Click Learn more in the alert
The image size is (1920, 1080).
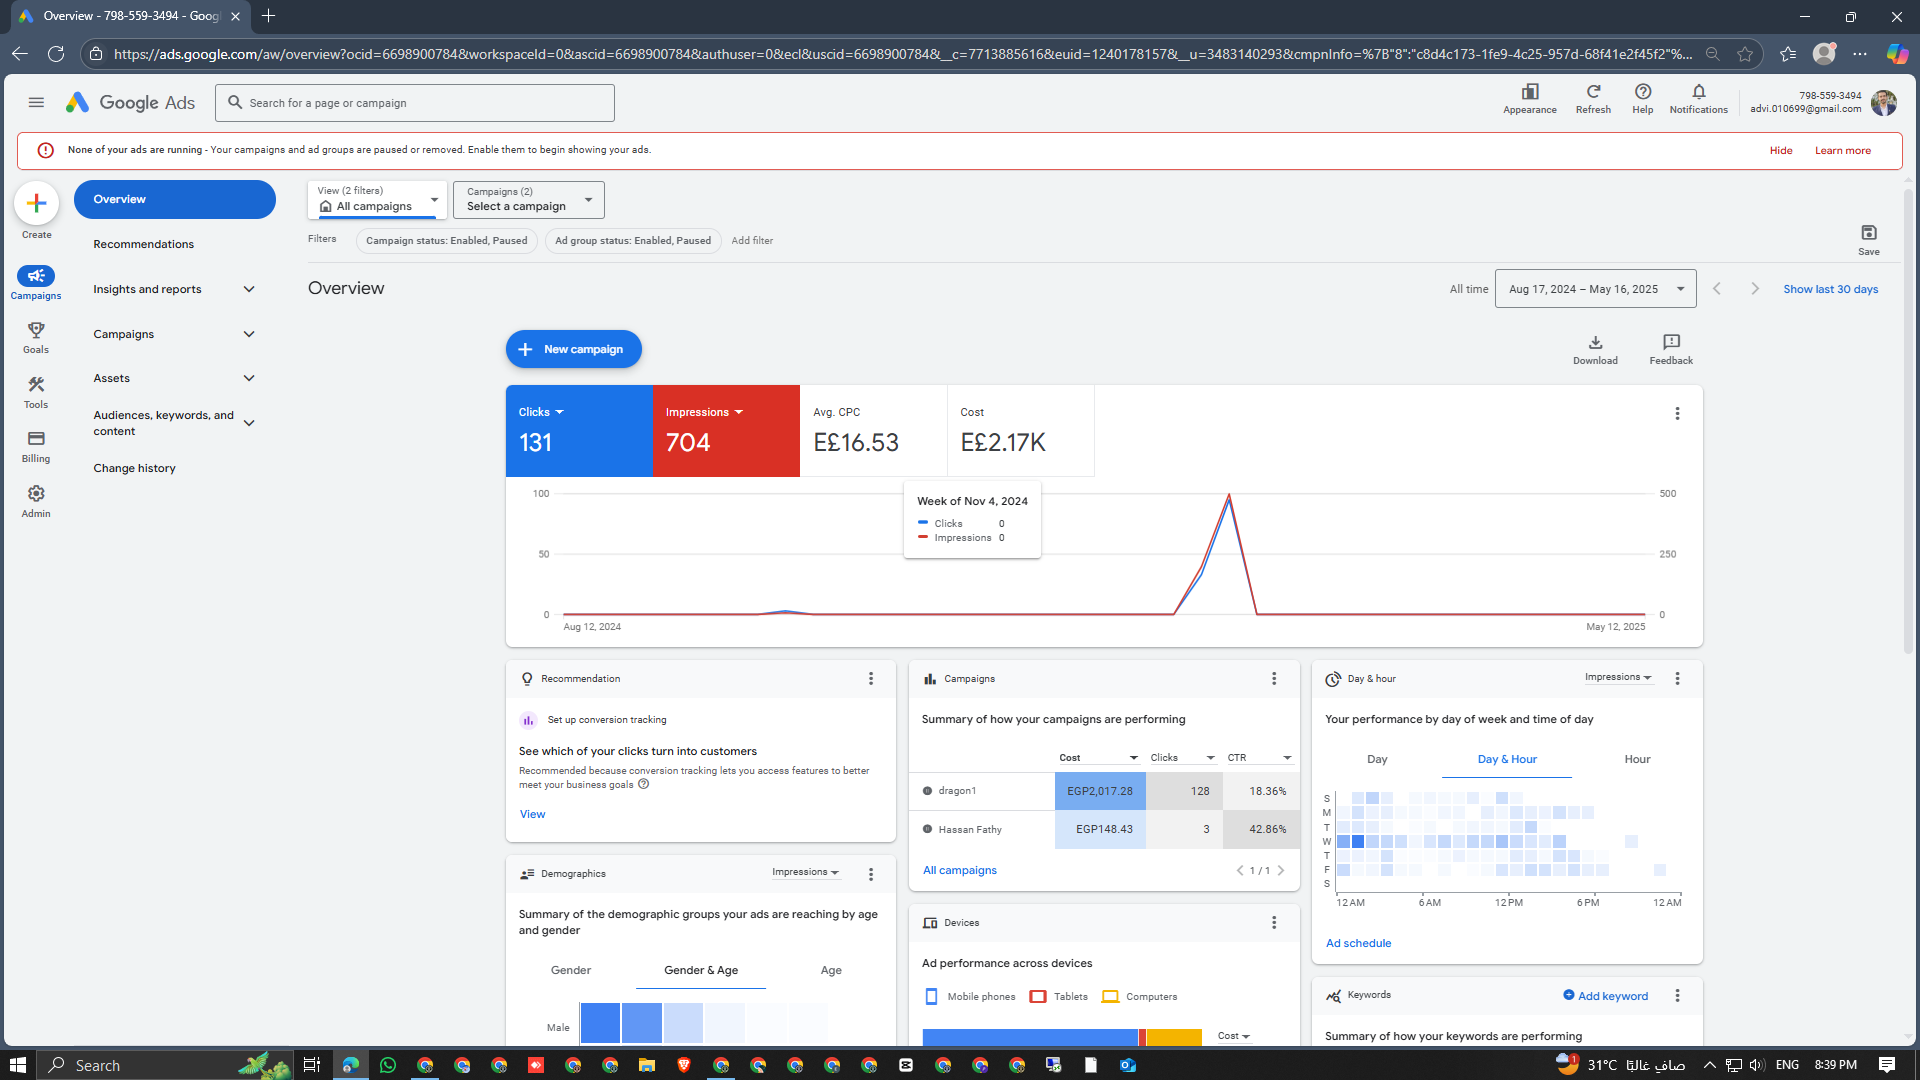[1842, 150]
